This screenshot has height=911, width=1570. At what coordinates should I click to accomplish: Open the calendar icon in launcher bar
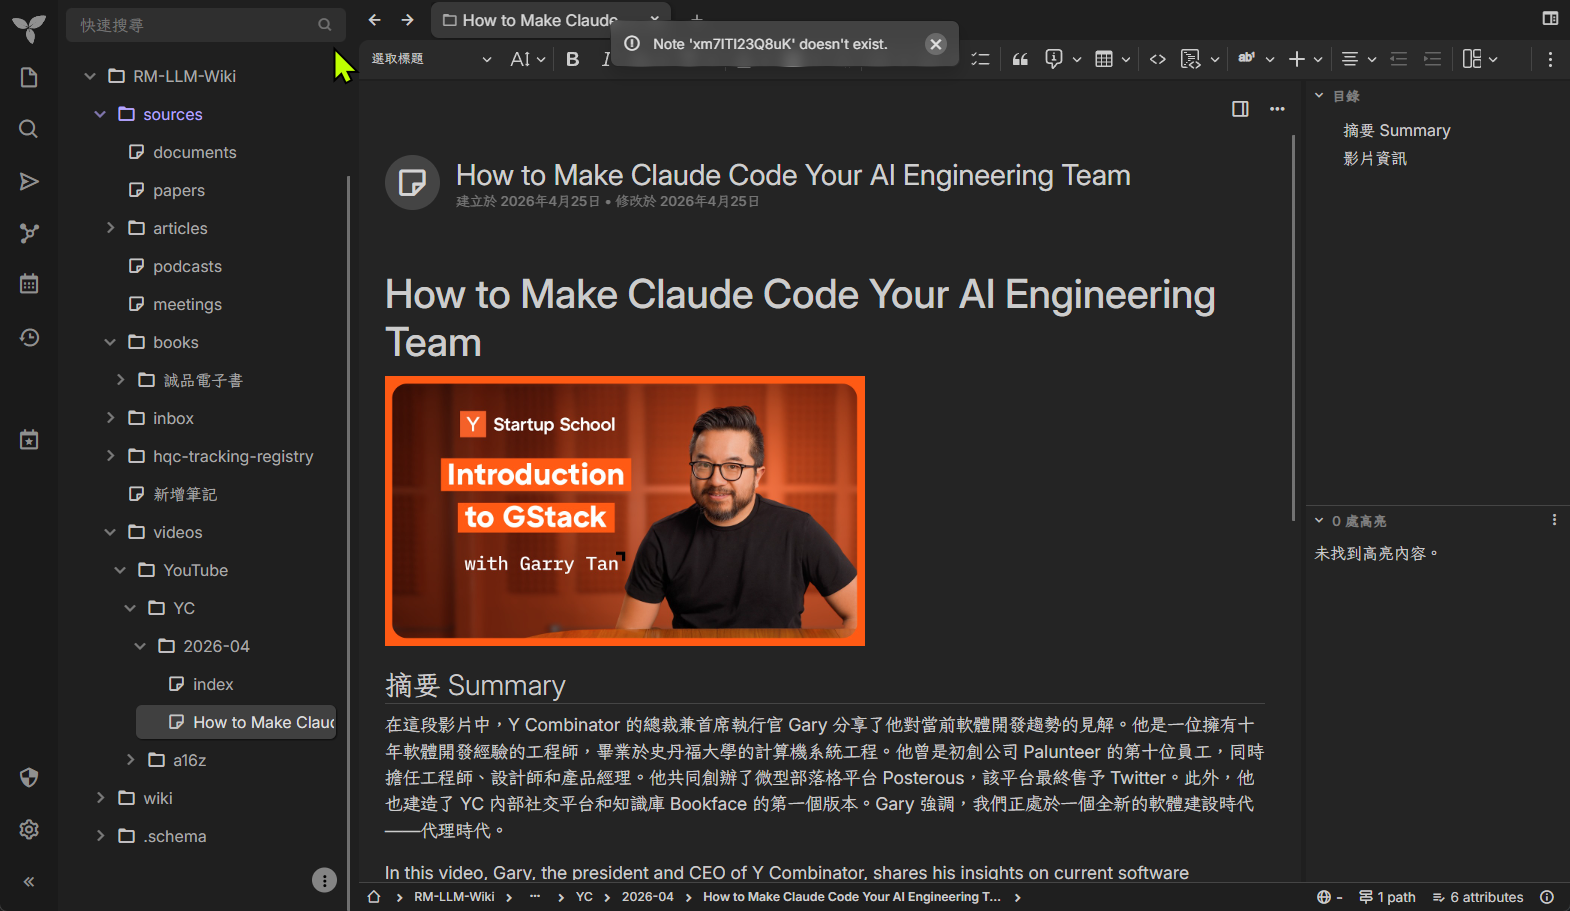pyautogui.click(x=29, y=284)
